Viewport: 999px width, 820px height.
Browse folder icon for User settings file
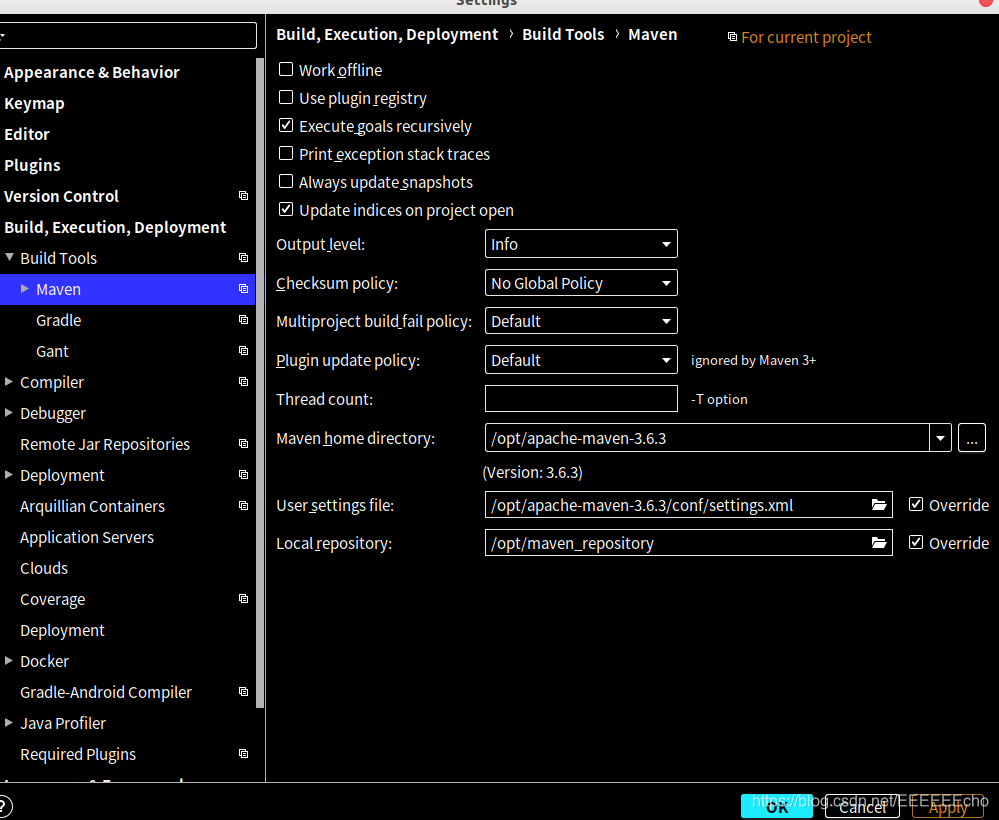[879, 505]
